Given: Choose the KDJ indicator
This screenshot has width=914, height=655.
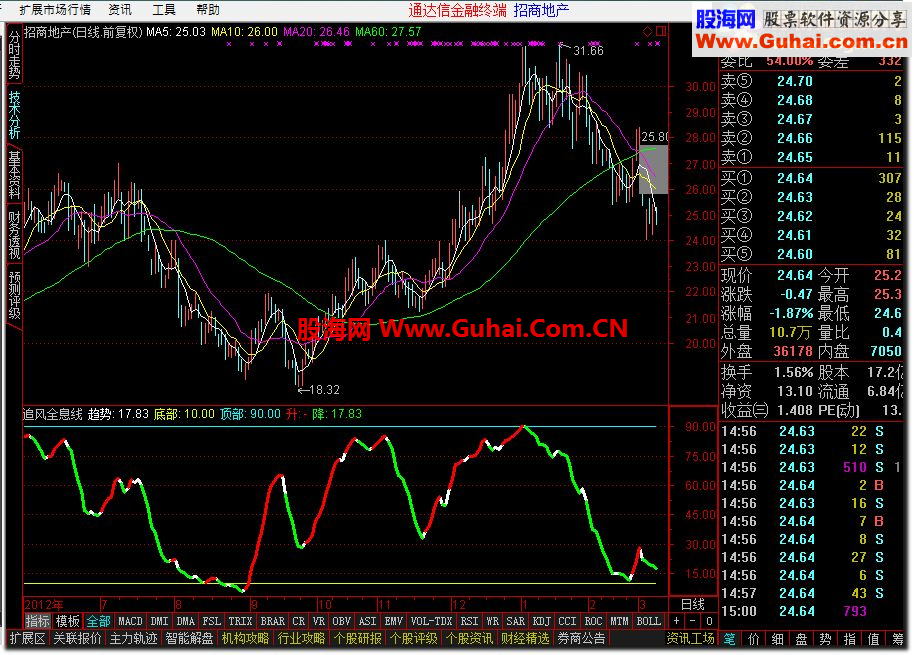Looking at the screenshot, I should tap(542, 621).
